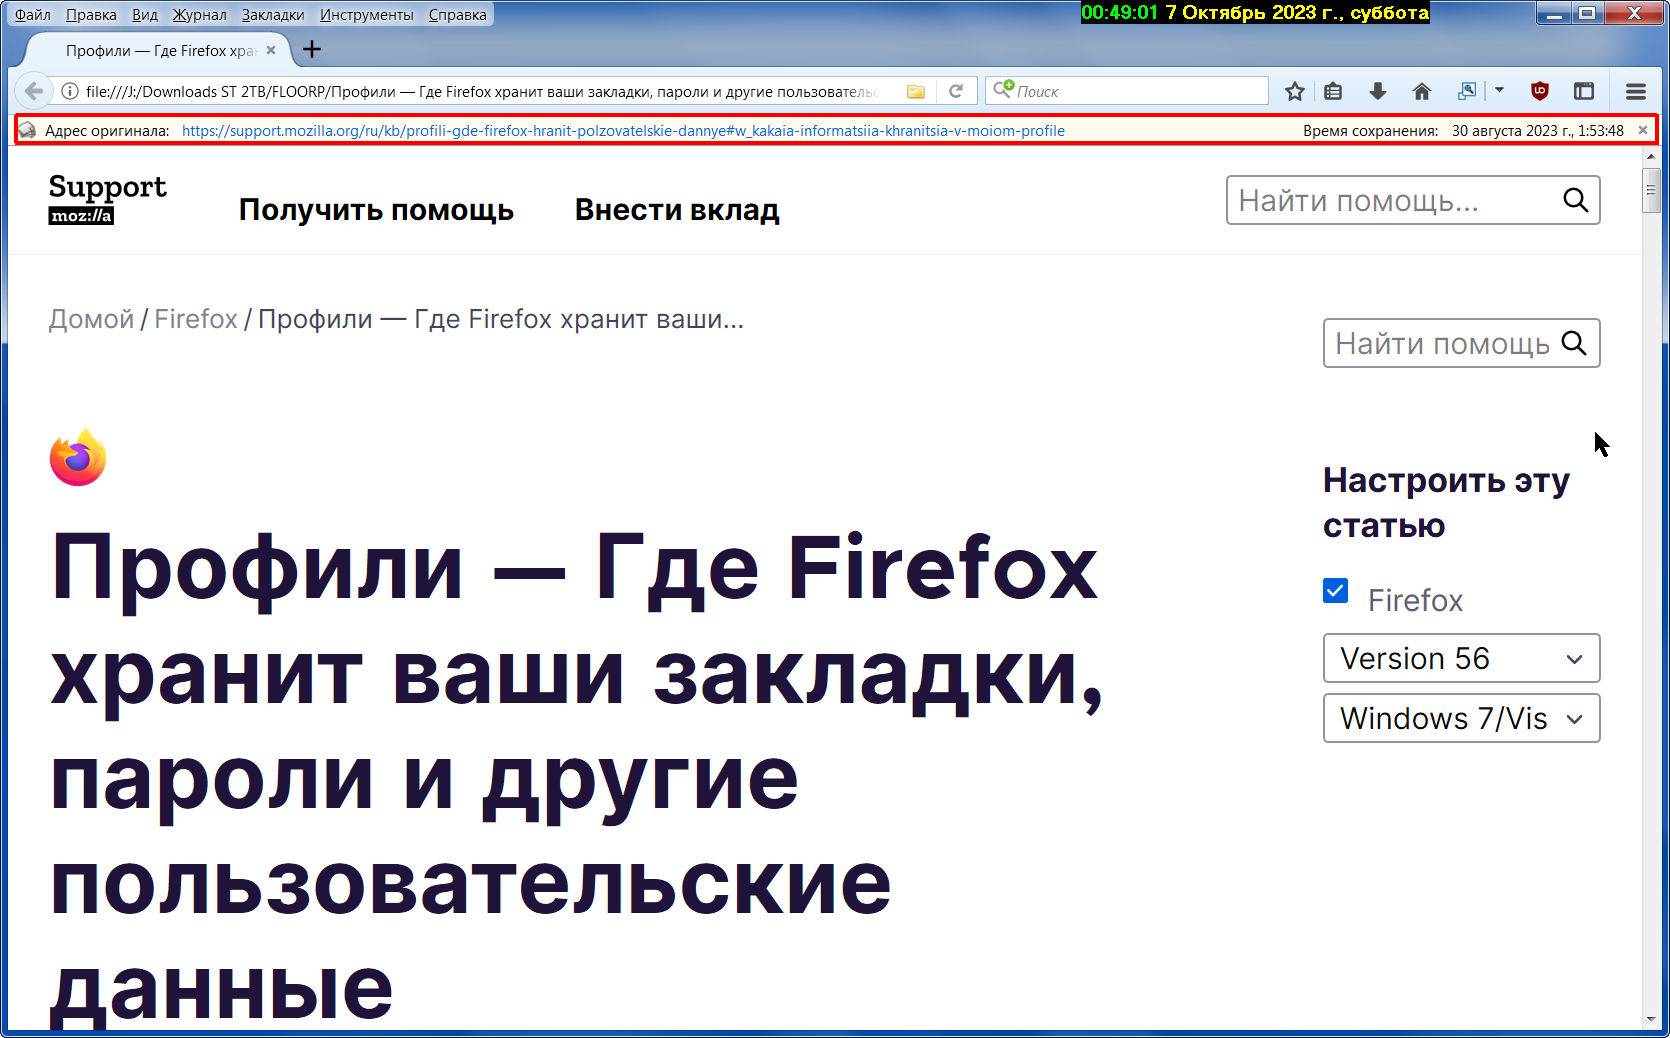Open the downloads arrow
The width and height of the screenshot is (1670, 1038).
click(x=1377, y=91)
